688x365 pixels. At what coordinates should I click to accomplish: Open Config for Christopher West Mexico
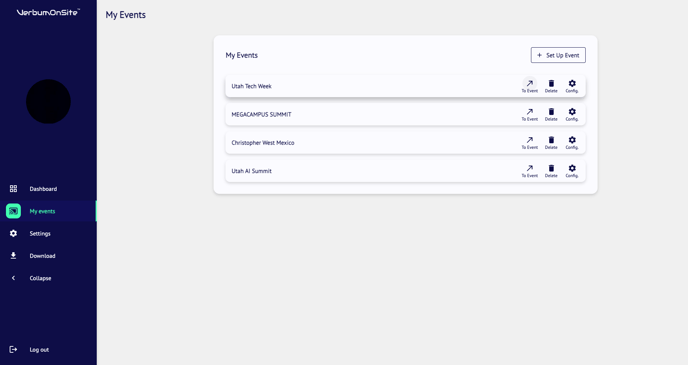coord(572,143)
